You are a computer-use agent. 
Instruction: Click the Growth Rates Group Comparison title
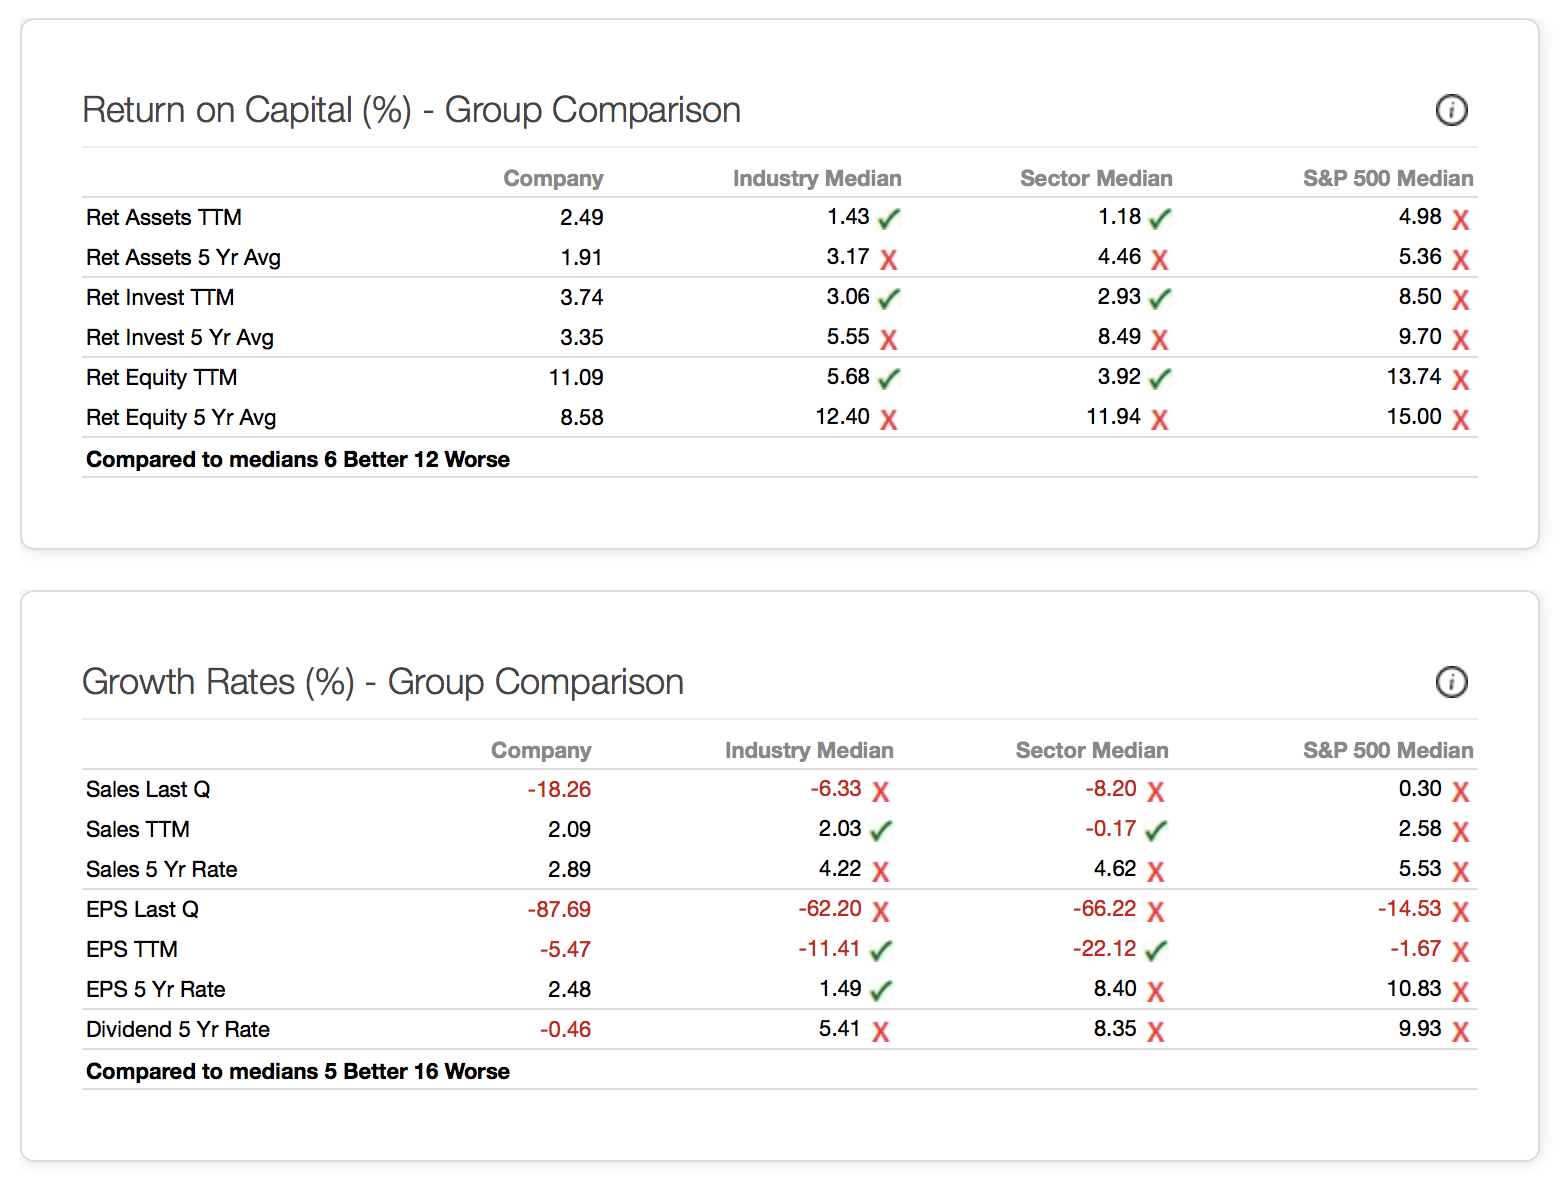(x=383, y=682)
